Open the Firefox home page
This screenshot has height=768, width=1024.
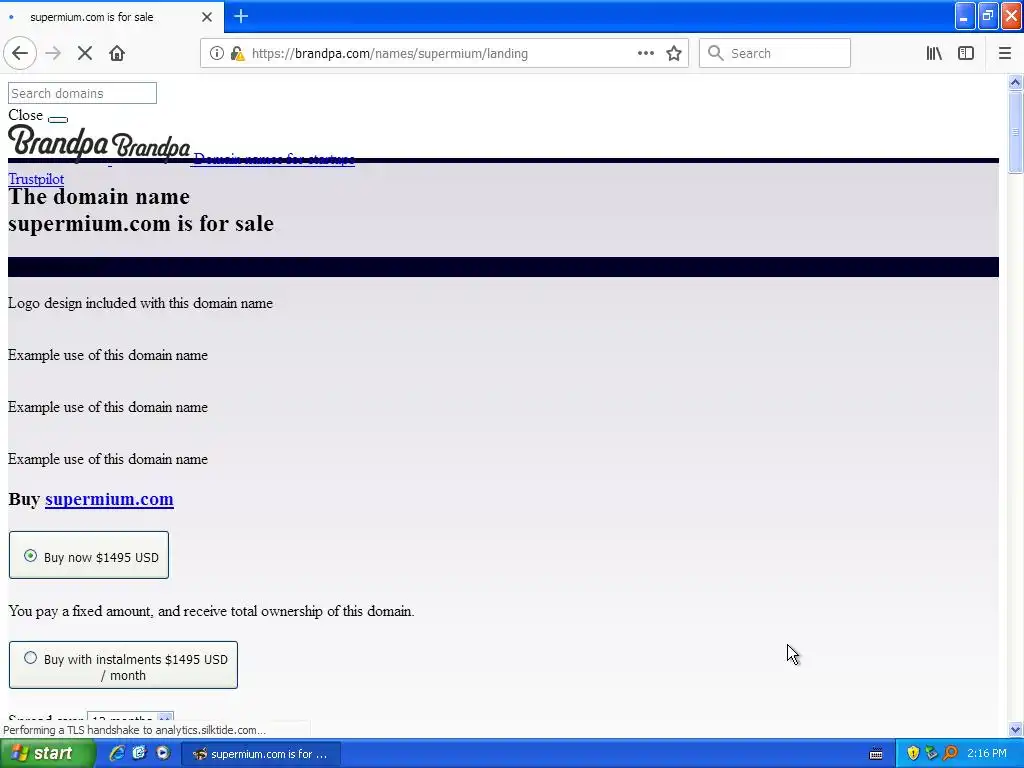pos(117,53)
